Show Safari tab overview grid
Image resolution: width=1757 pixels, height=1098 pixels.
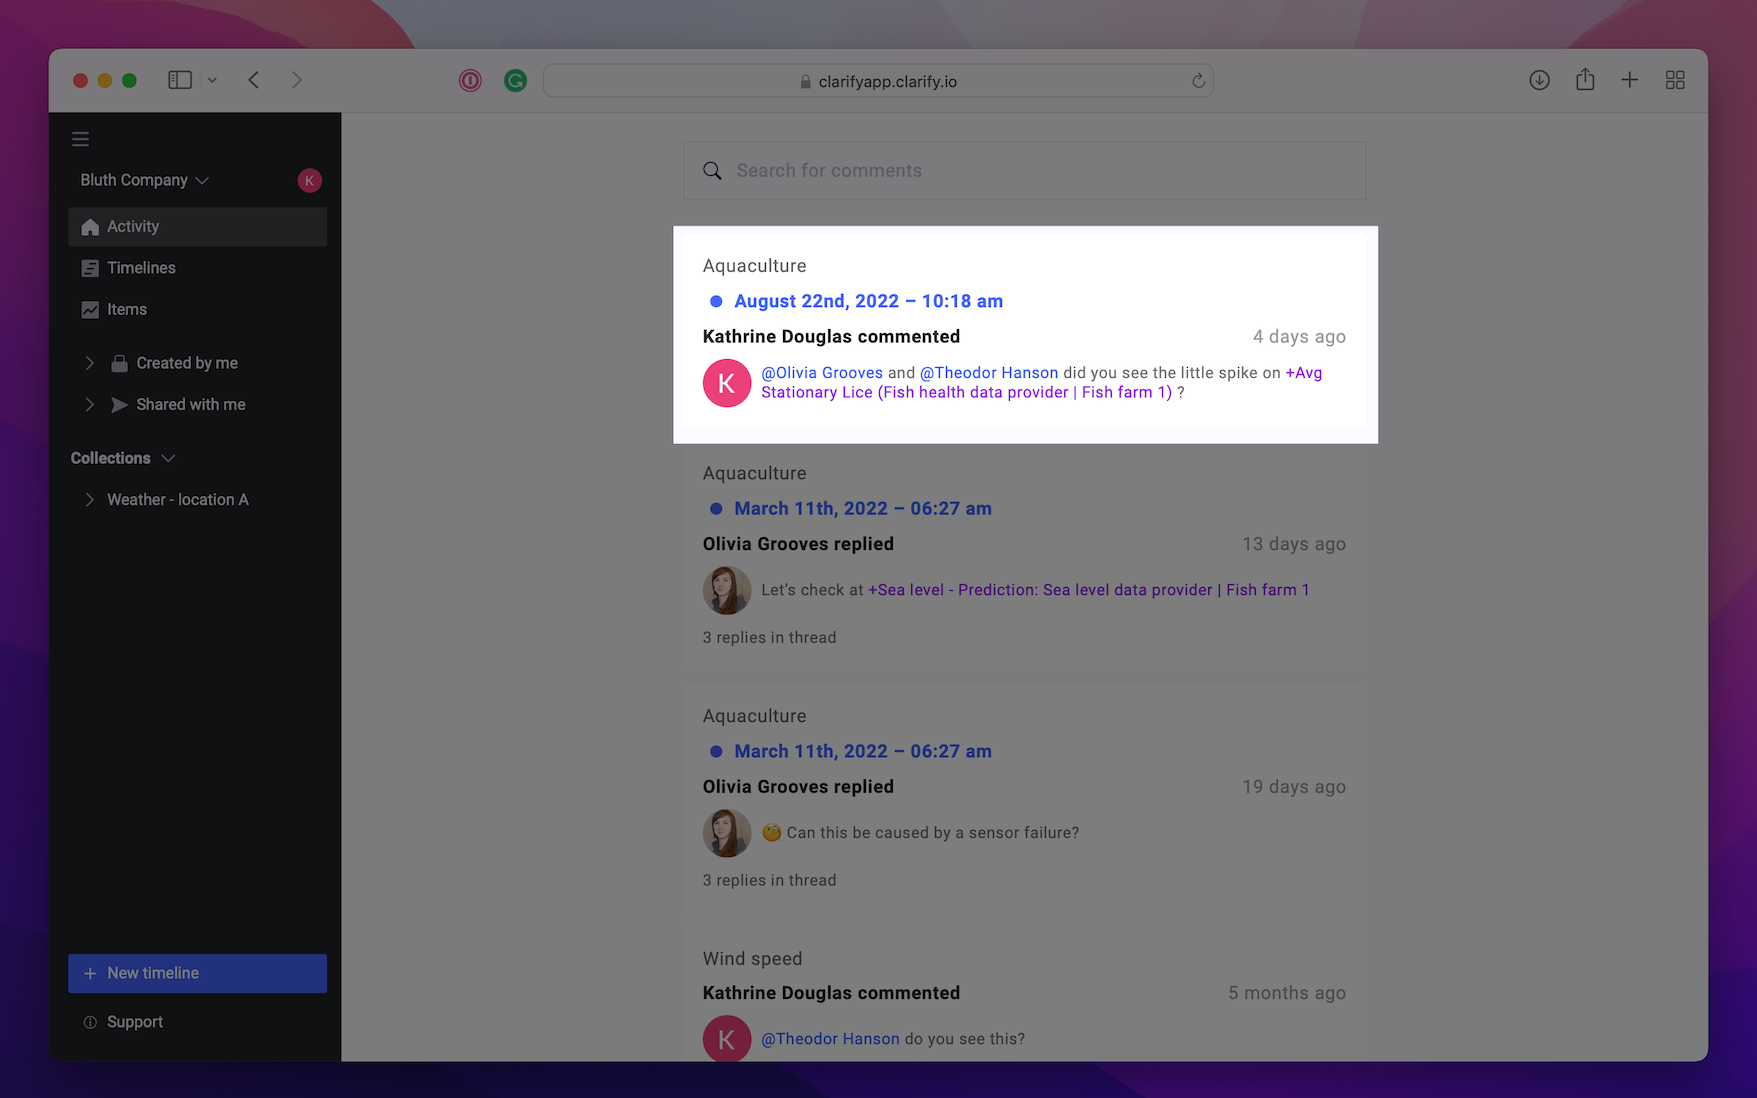[x=1675, y=80]
